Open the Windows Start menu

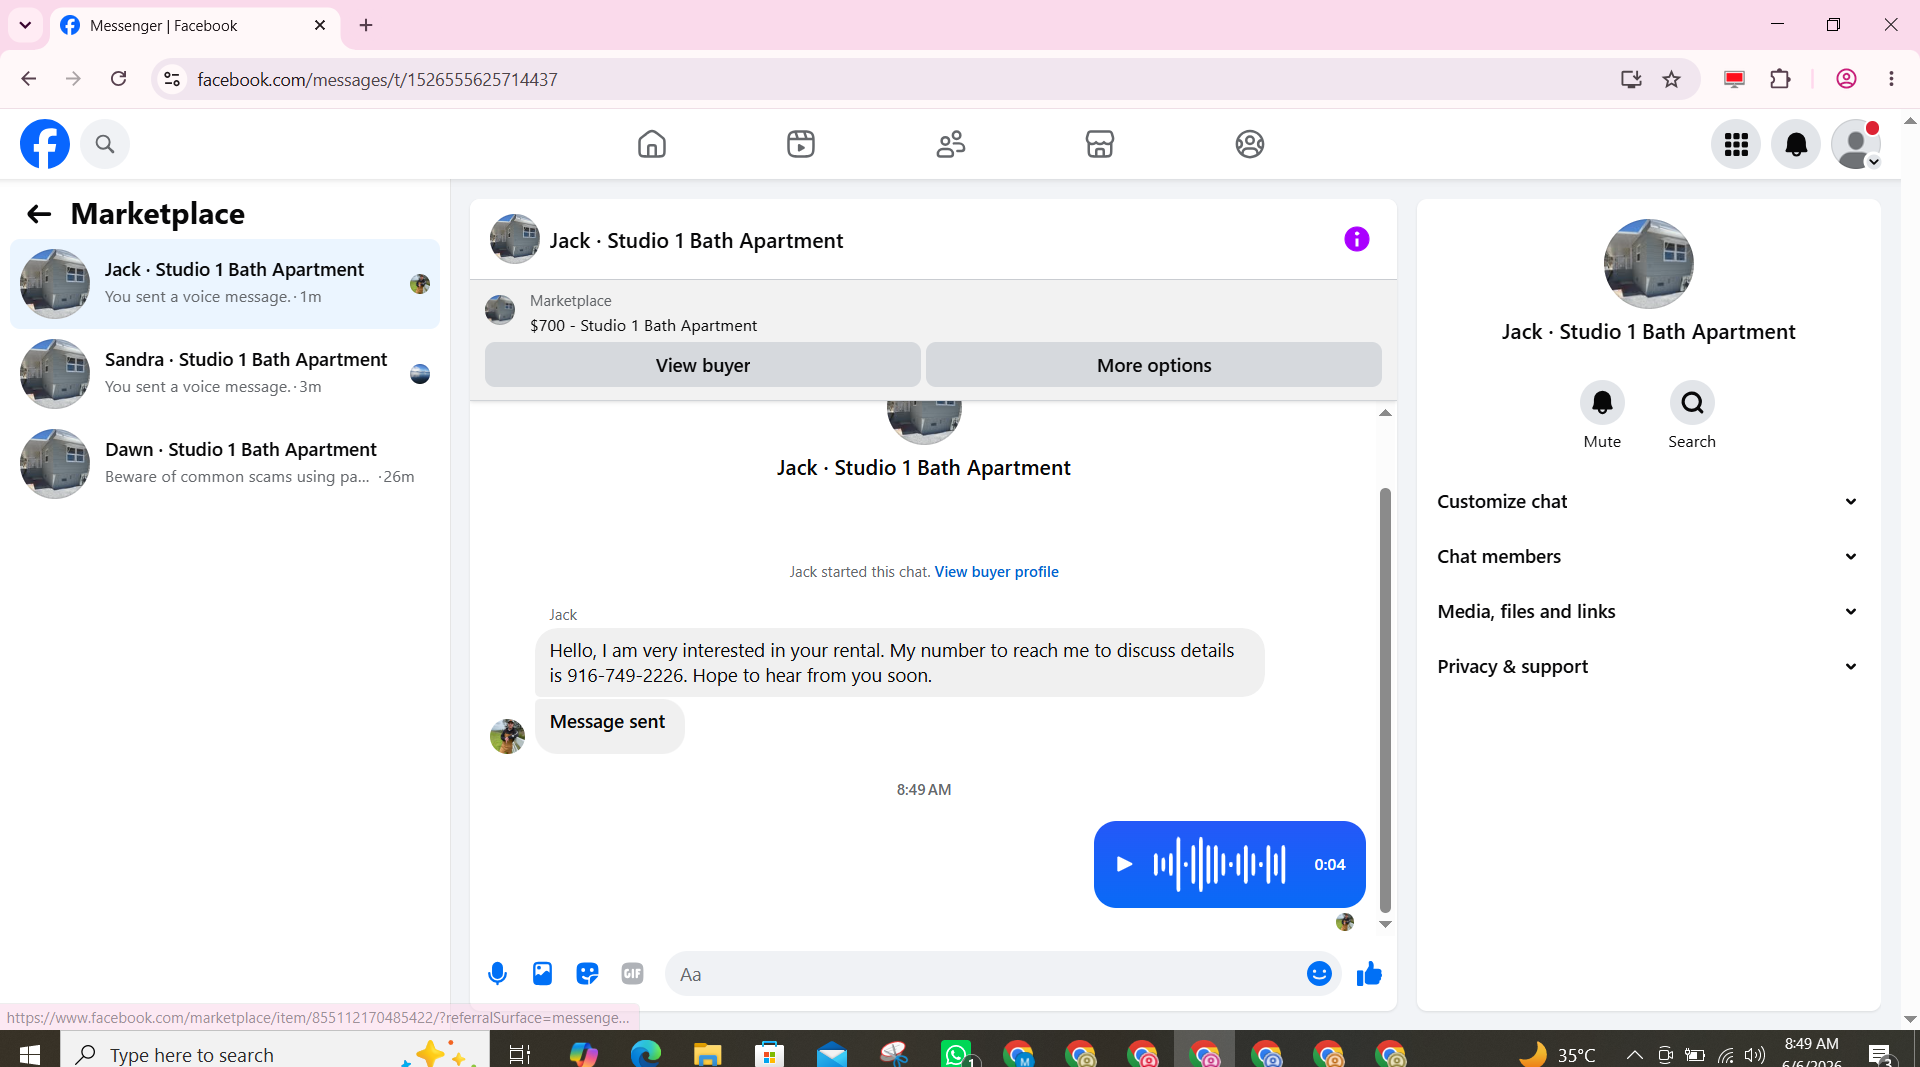(x=30, y=1054)
